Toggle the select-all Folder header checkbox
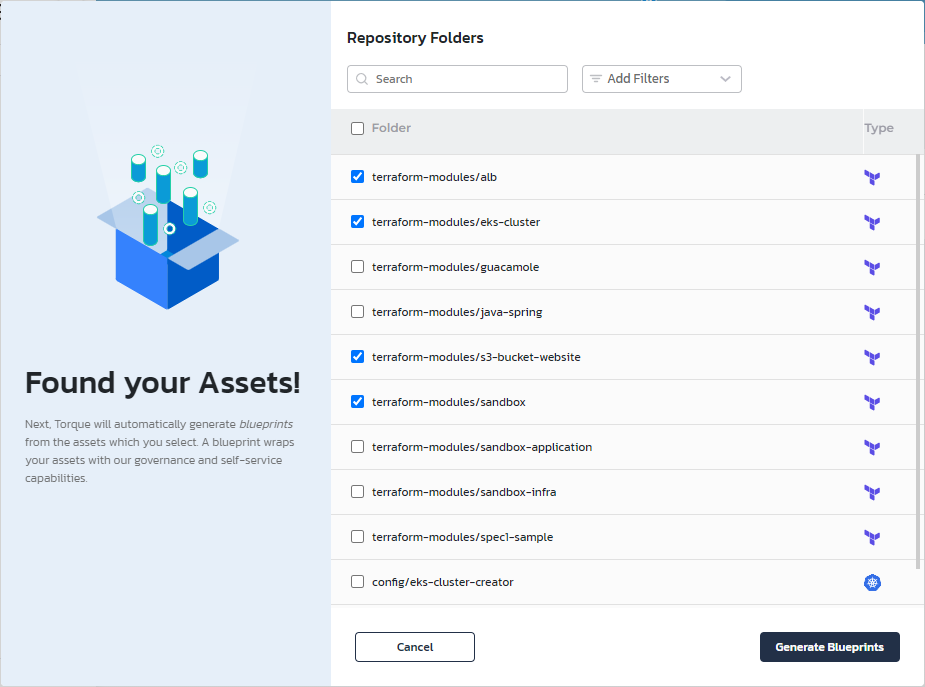 (x=358, y=128)
